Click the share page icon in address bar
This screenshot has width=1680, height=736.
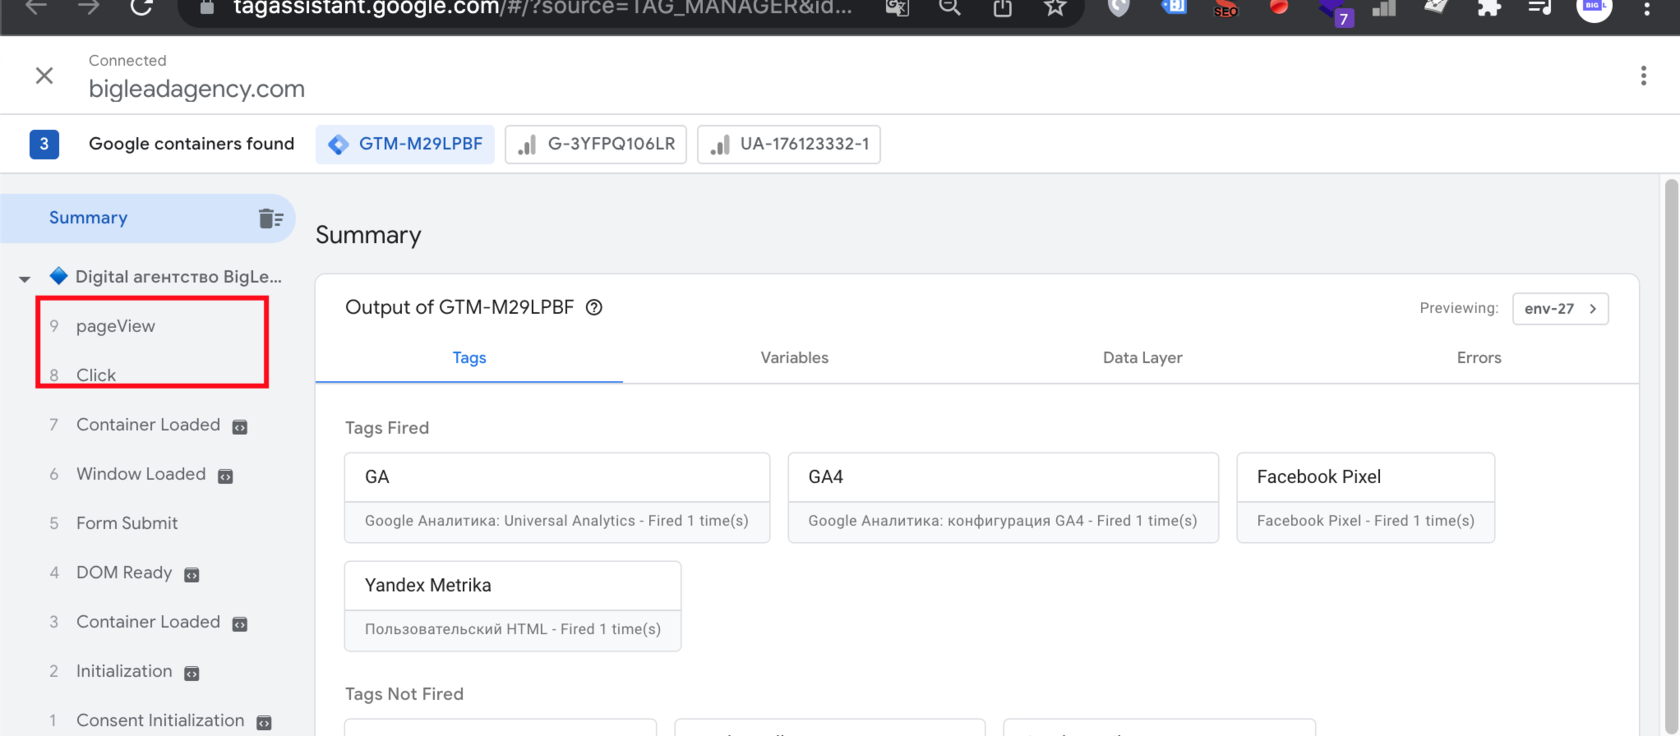[x=1002, y=8]
